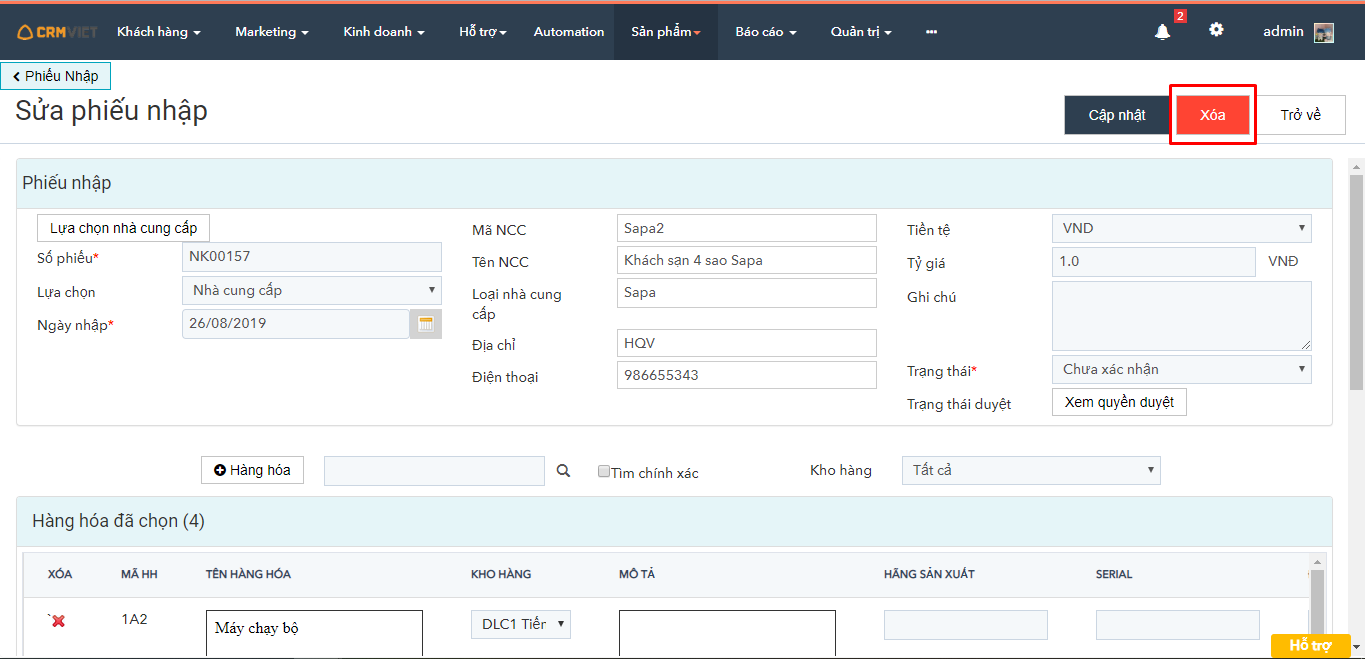Remove the Máy chạy bộ row with red X
1365x659 pixels.
pyautogui.click(x=58, y=621)
